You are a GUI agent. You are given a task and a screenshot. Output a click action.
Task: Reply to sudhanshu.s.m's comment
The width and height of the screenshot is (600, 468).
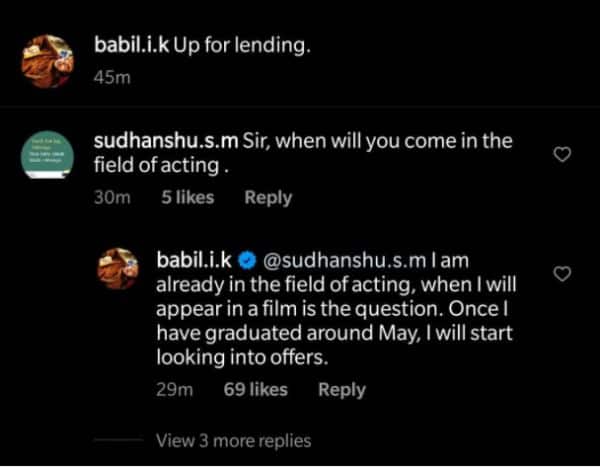click(268, 197)
